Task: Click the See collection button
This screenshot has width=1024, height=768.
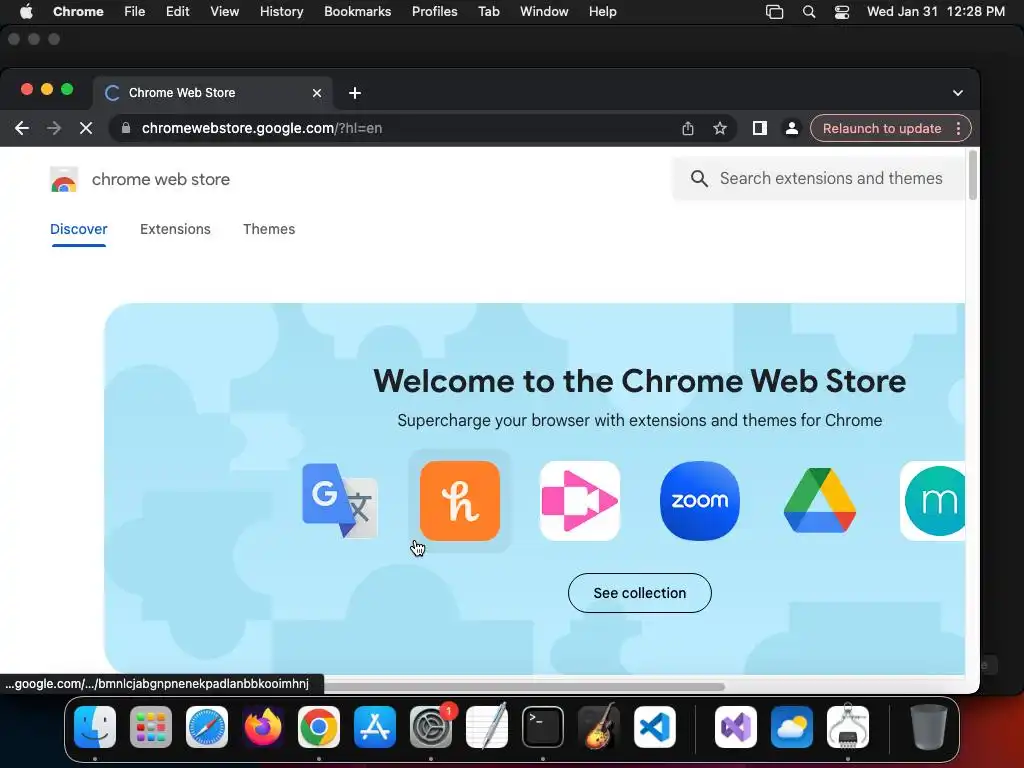Action: tap(639, 593)
